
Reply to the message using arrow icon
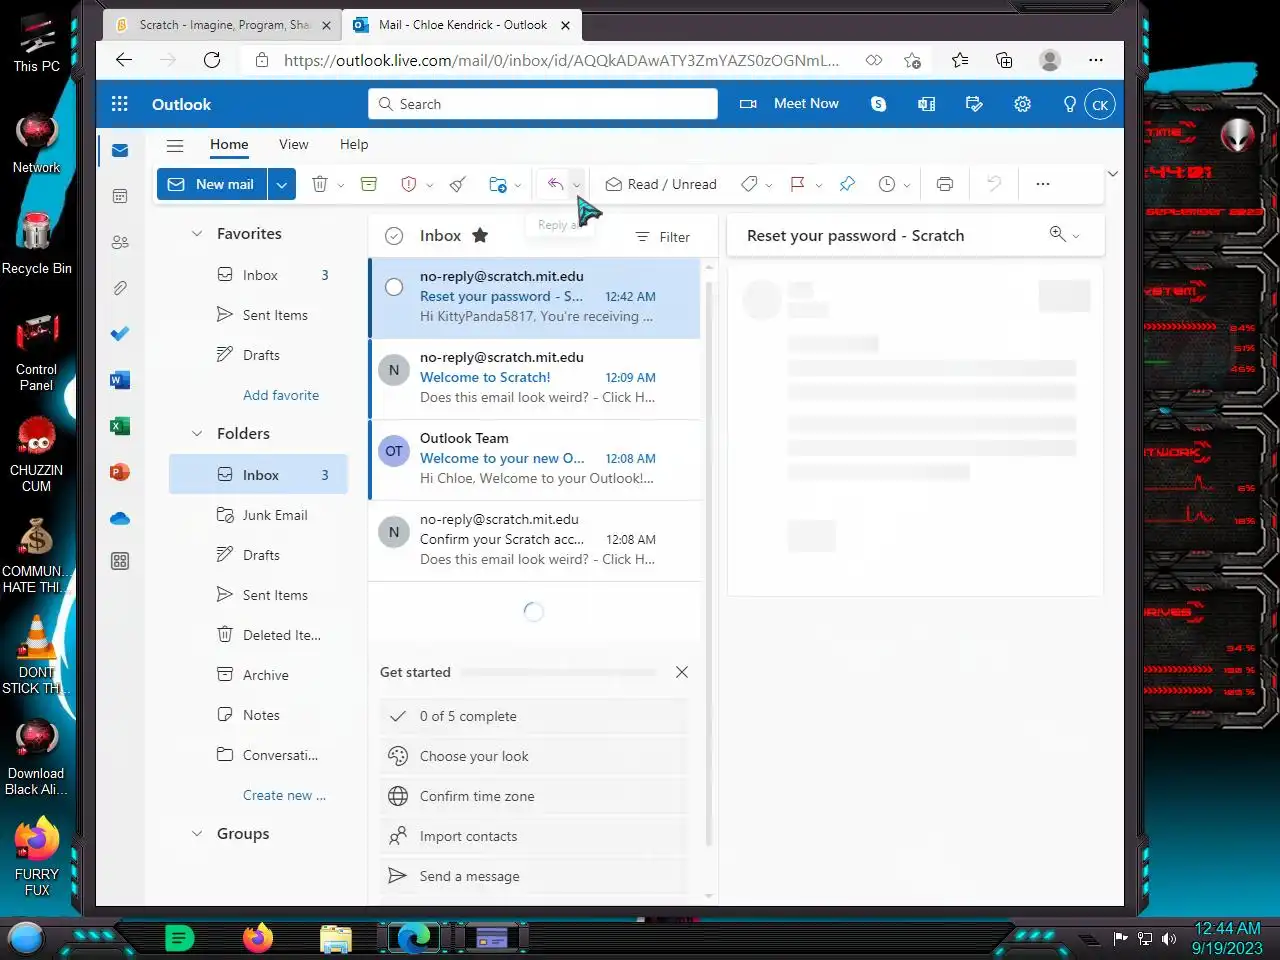click(x=555, y=184)
